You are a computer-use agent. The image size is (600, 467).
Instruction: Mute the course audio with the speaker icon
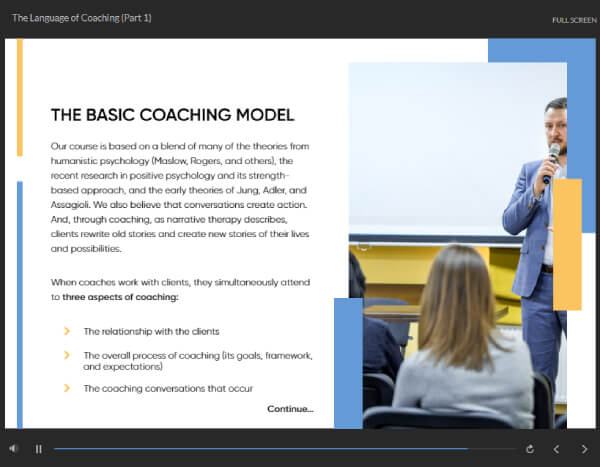click(x=14, y=449)
